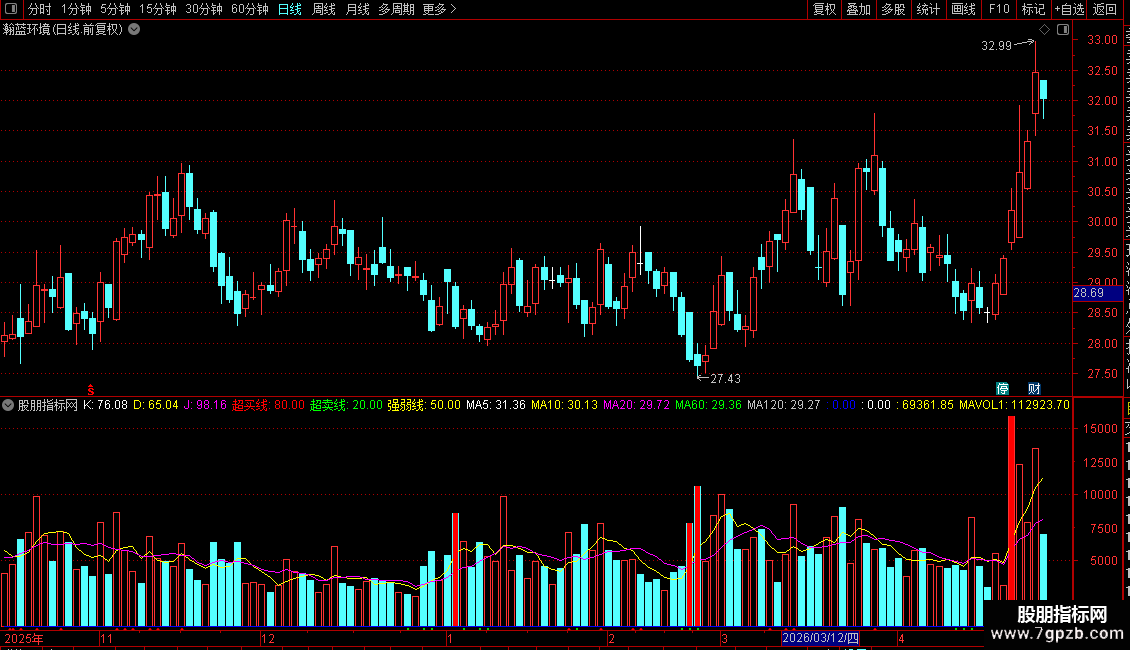The height and width of the screenshot is (650, 1130).
Task: Click the cyan 停 marker icon
Action: [1002, 388]
